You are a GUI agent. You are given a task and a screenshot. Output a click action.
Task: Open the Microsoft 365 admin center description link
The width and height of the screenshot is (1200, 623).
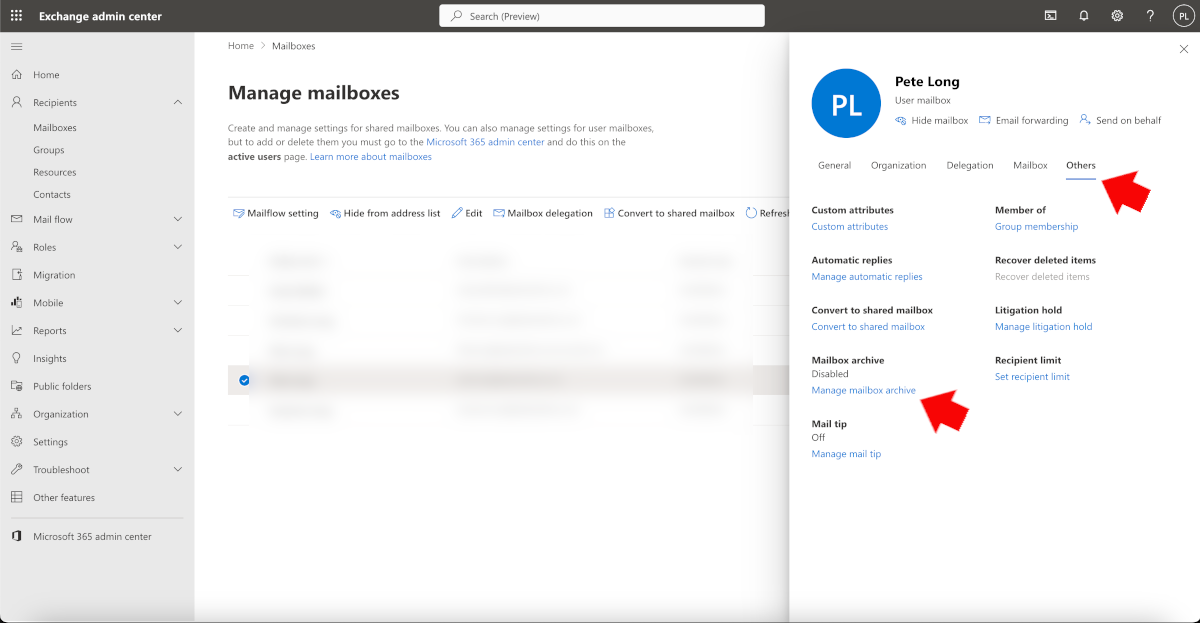pyautogui.click(x=485, y=142)
